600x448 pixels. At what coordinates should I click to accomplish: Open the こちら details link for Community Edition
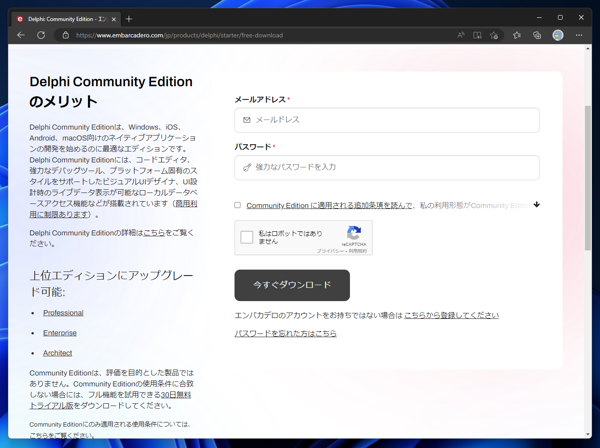154,233
